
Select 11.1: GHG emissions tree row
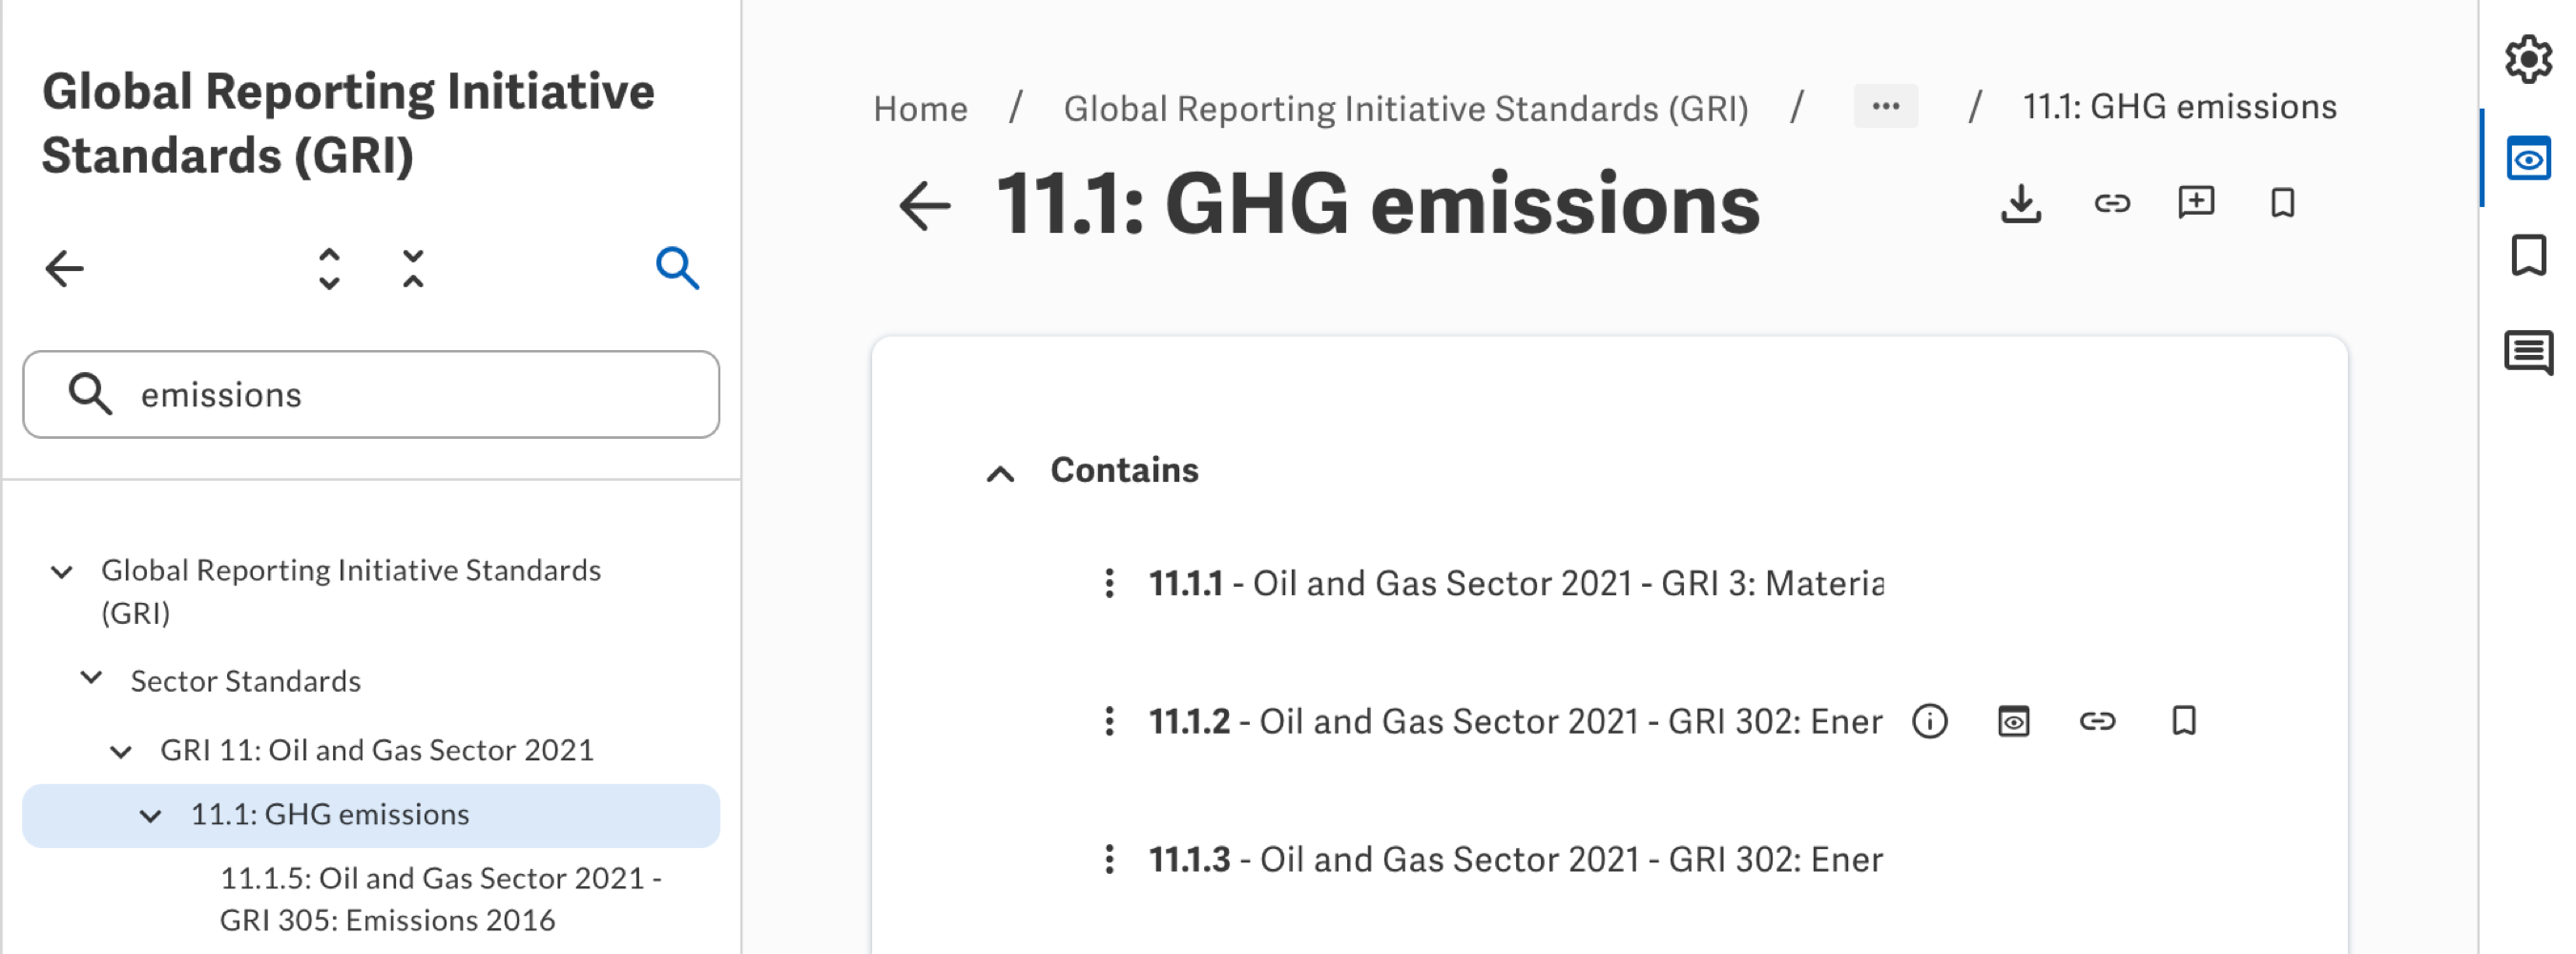[371, 815]
